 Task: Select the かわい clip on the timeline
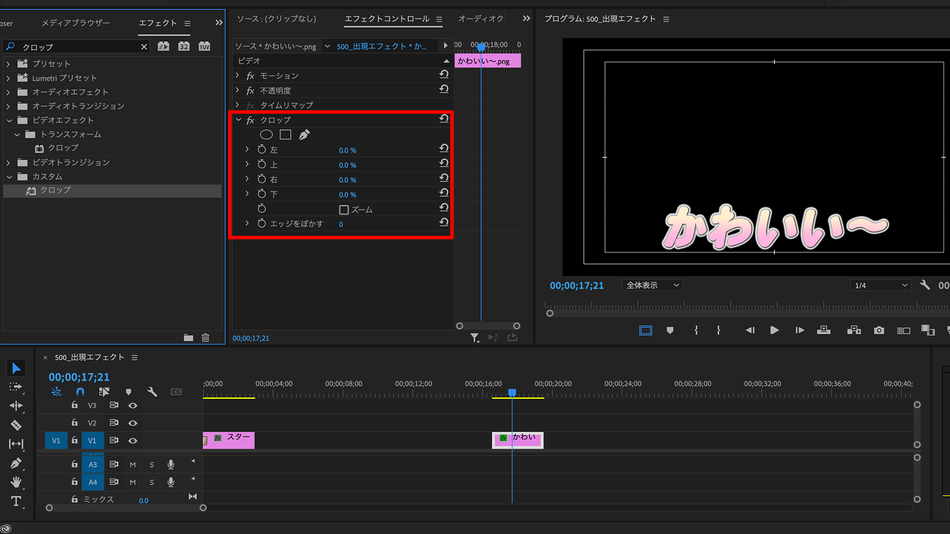pyautogui.click(x=517, y=440)
